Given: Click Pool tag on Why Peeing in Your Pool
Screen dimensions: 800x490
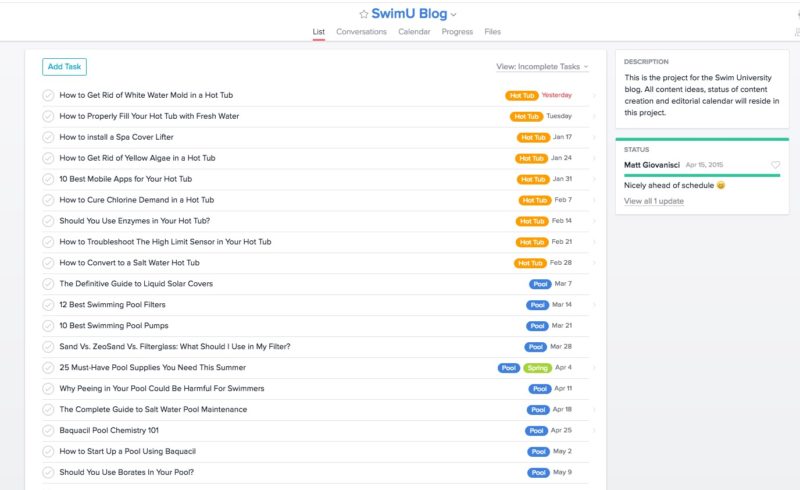Looking at the screenshot, I should point(540,389).
